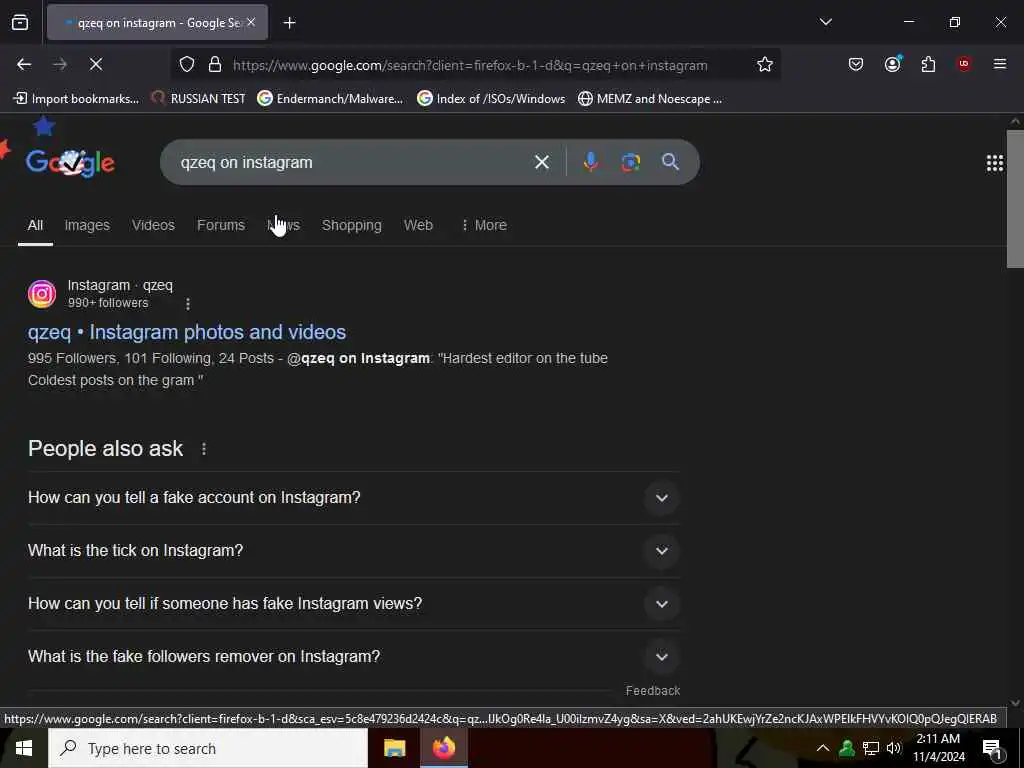Go back to previous page
This screenshot has height=768, width=1024.
pos(24,64)
